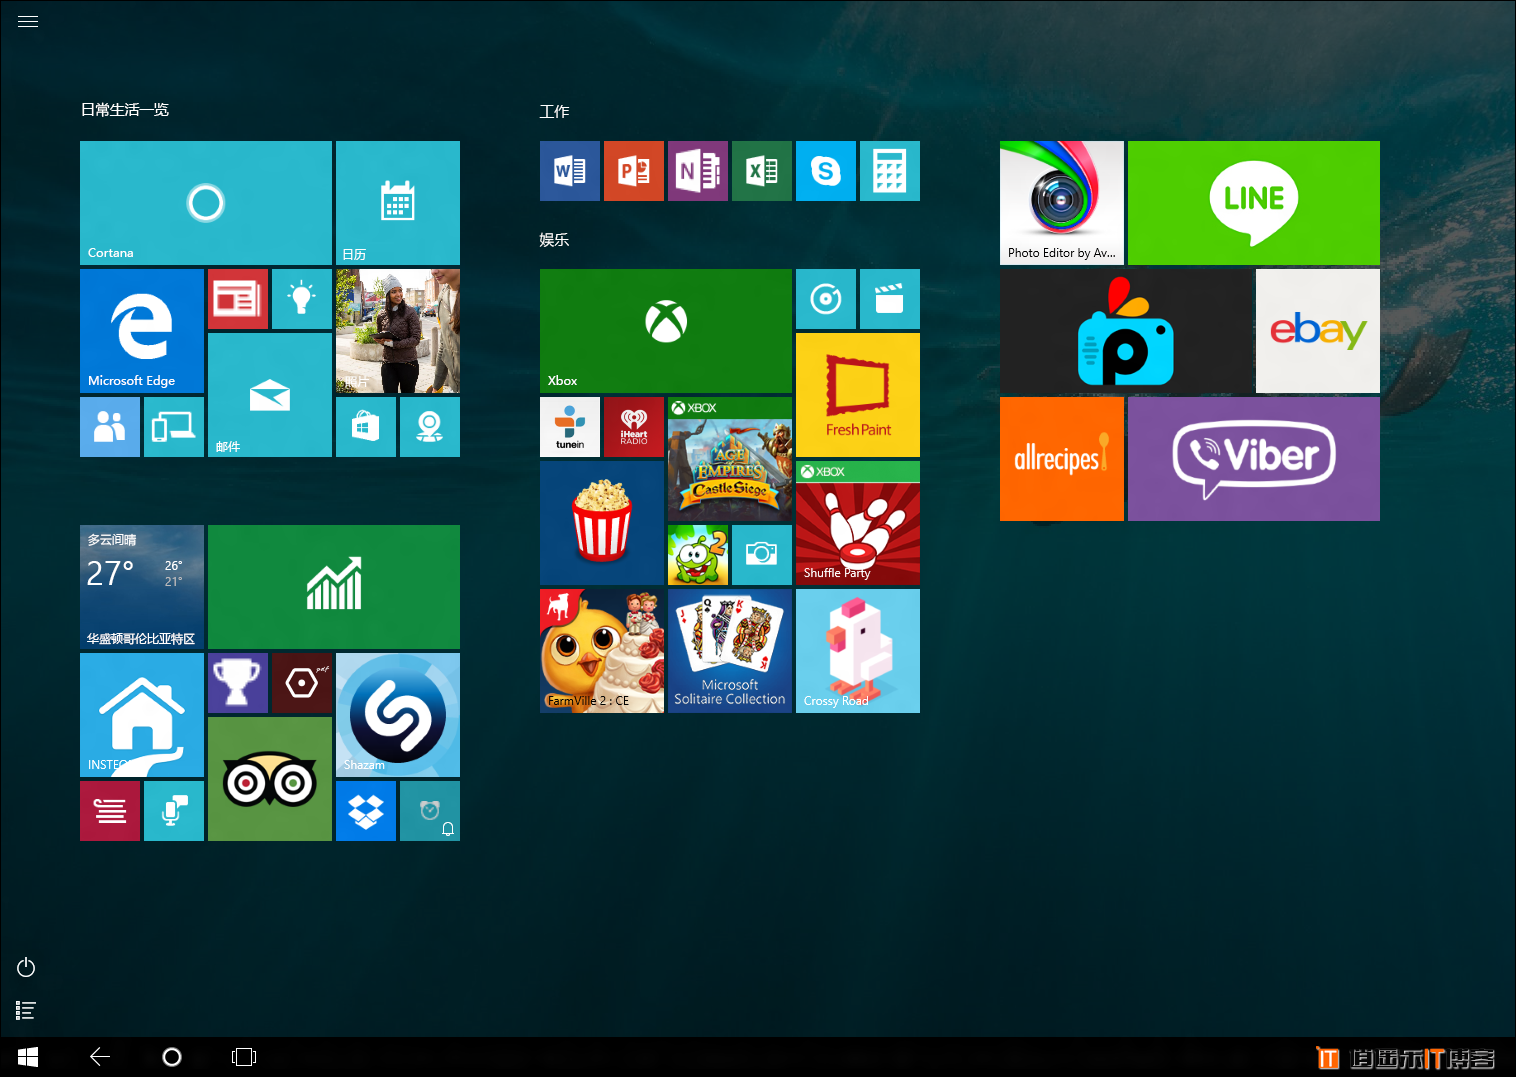Open the LINE messenger tile
Screen dimensions: 1516x1077
1254,203
